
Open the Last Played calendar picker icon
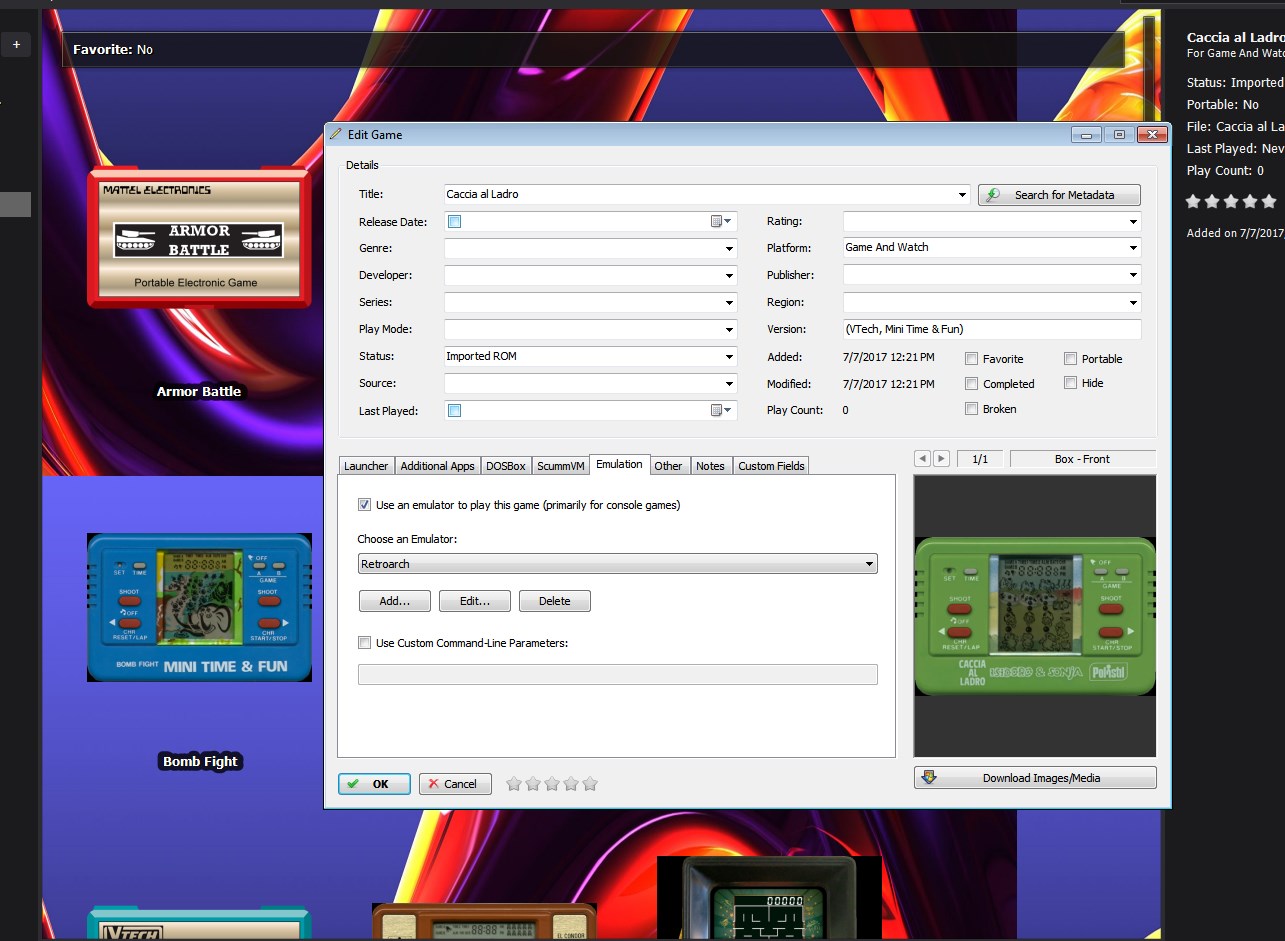[x=721, y=410]
